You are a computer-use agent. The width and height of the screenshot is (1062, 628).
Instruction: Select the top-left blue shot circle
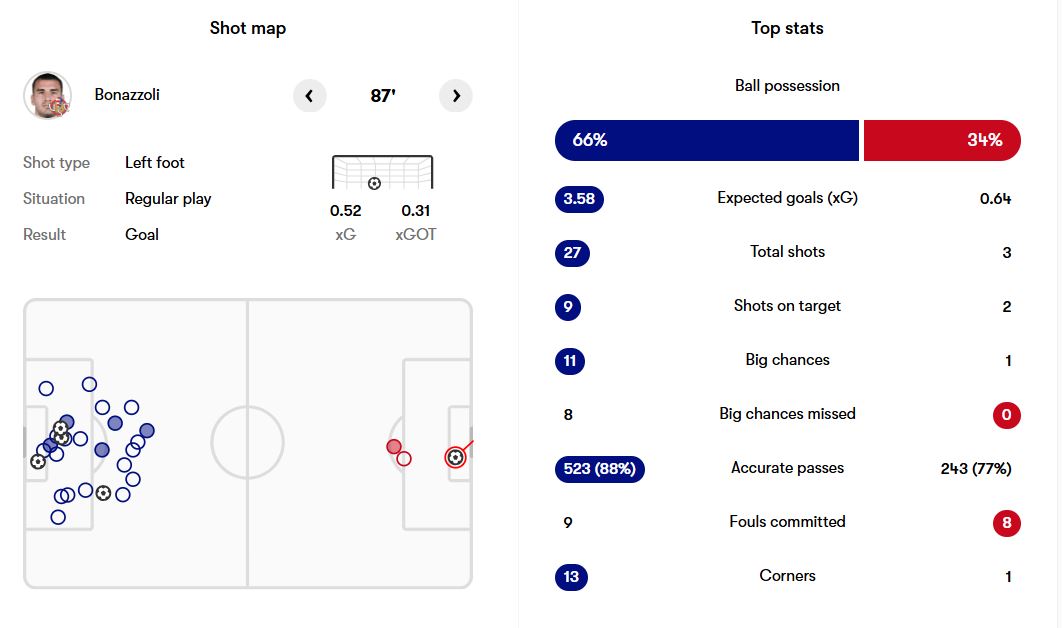[x=46, y=389]
